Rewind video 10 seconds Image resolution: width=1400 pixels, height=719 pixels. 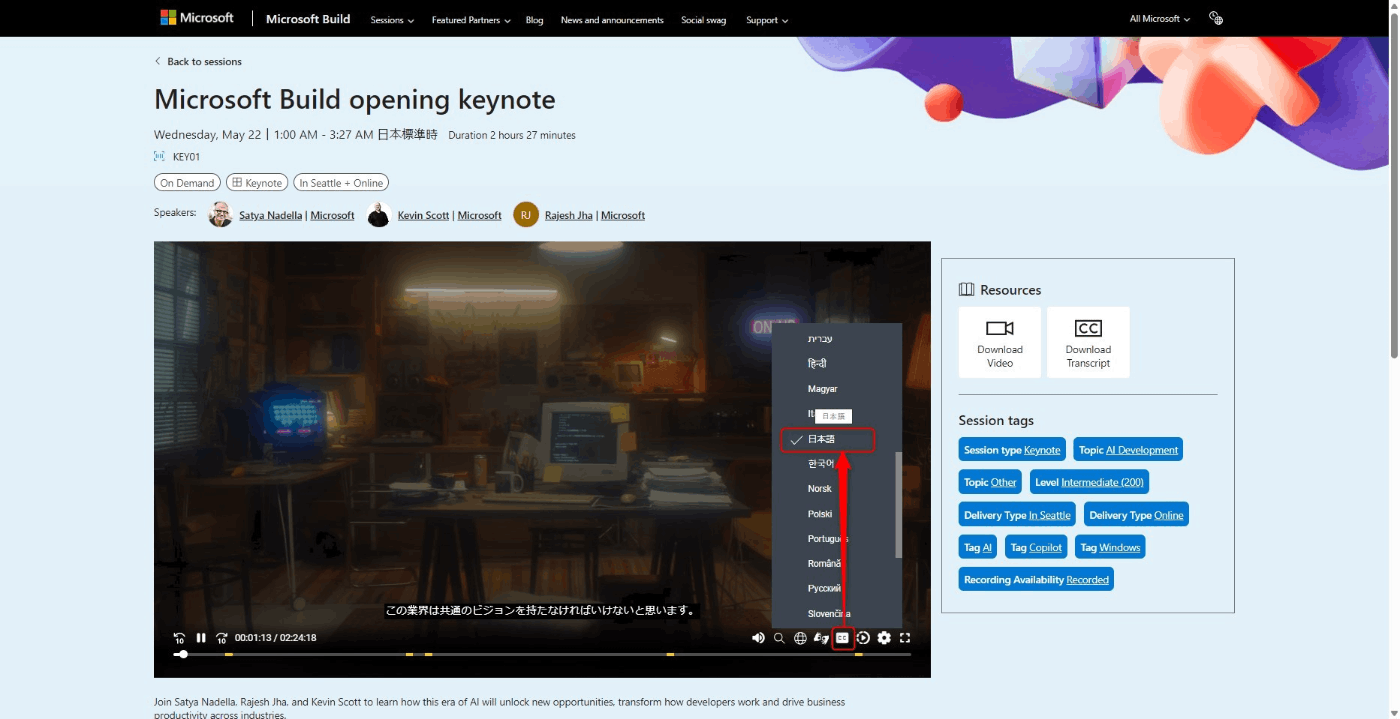tap(180, 638)
